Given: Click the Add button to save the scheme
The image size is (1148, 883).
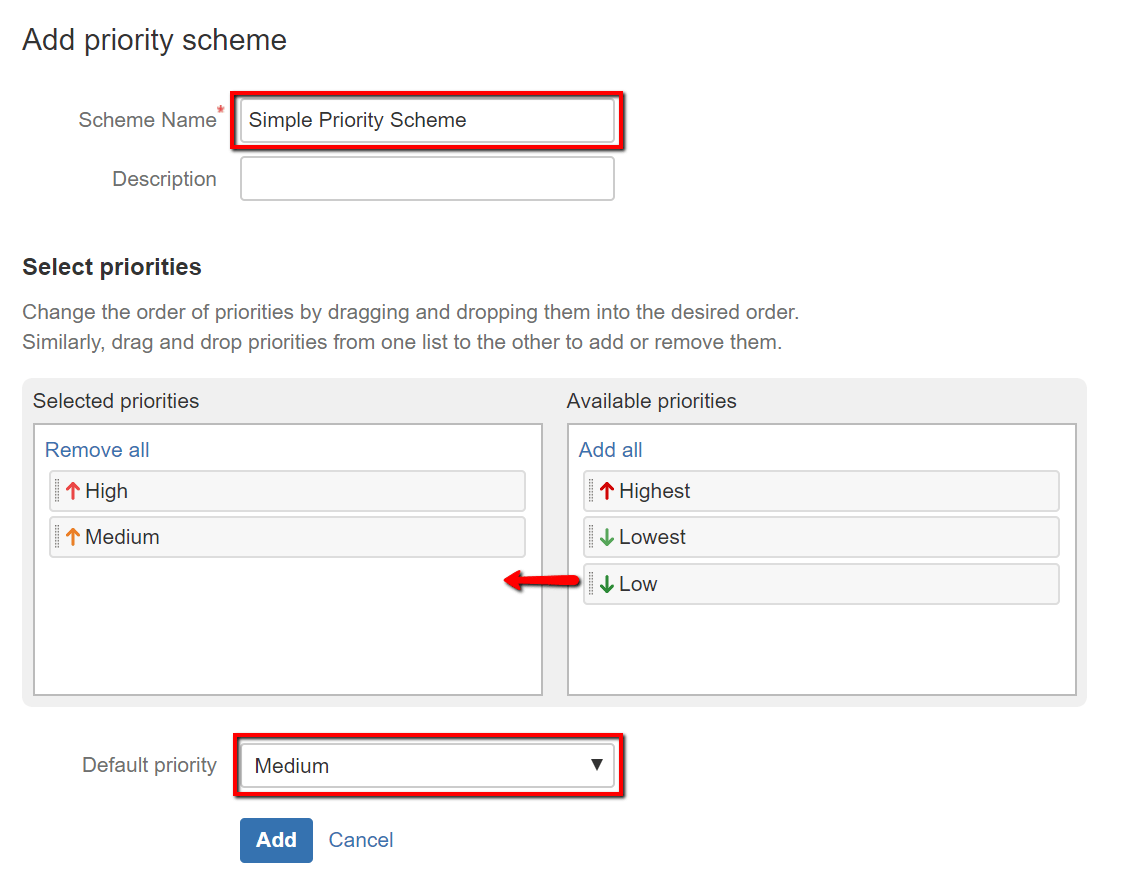Looking at the screenshot, I should click(276, 840).
